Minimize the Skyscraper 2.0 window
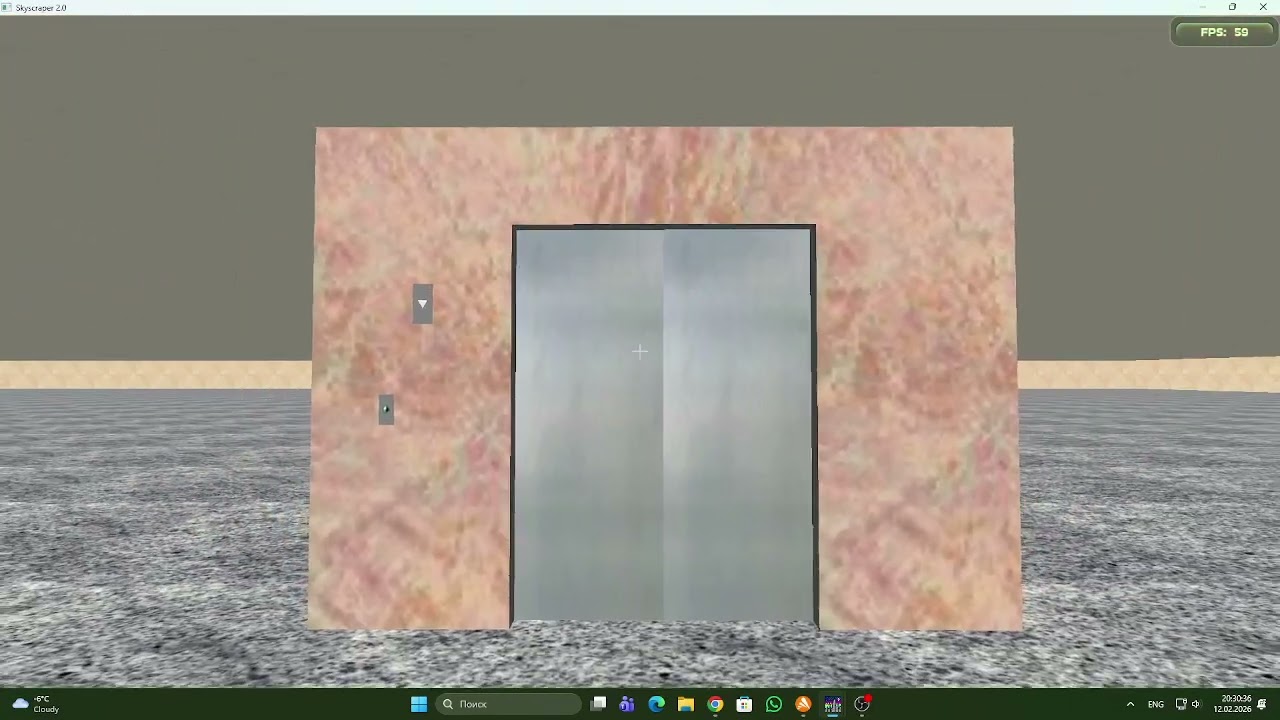This screenshot has width=1280, height=720. [1203, 7]
